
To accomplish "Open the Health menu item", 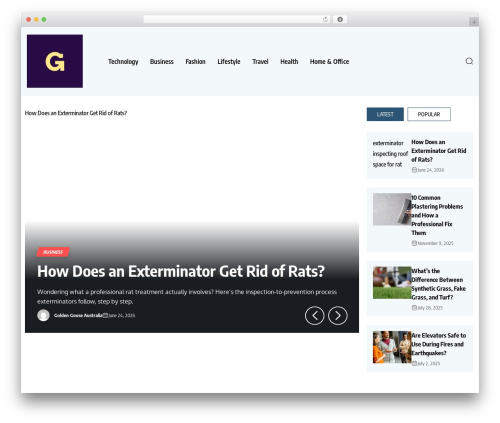I will pos(289,62).
